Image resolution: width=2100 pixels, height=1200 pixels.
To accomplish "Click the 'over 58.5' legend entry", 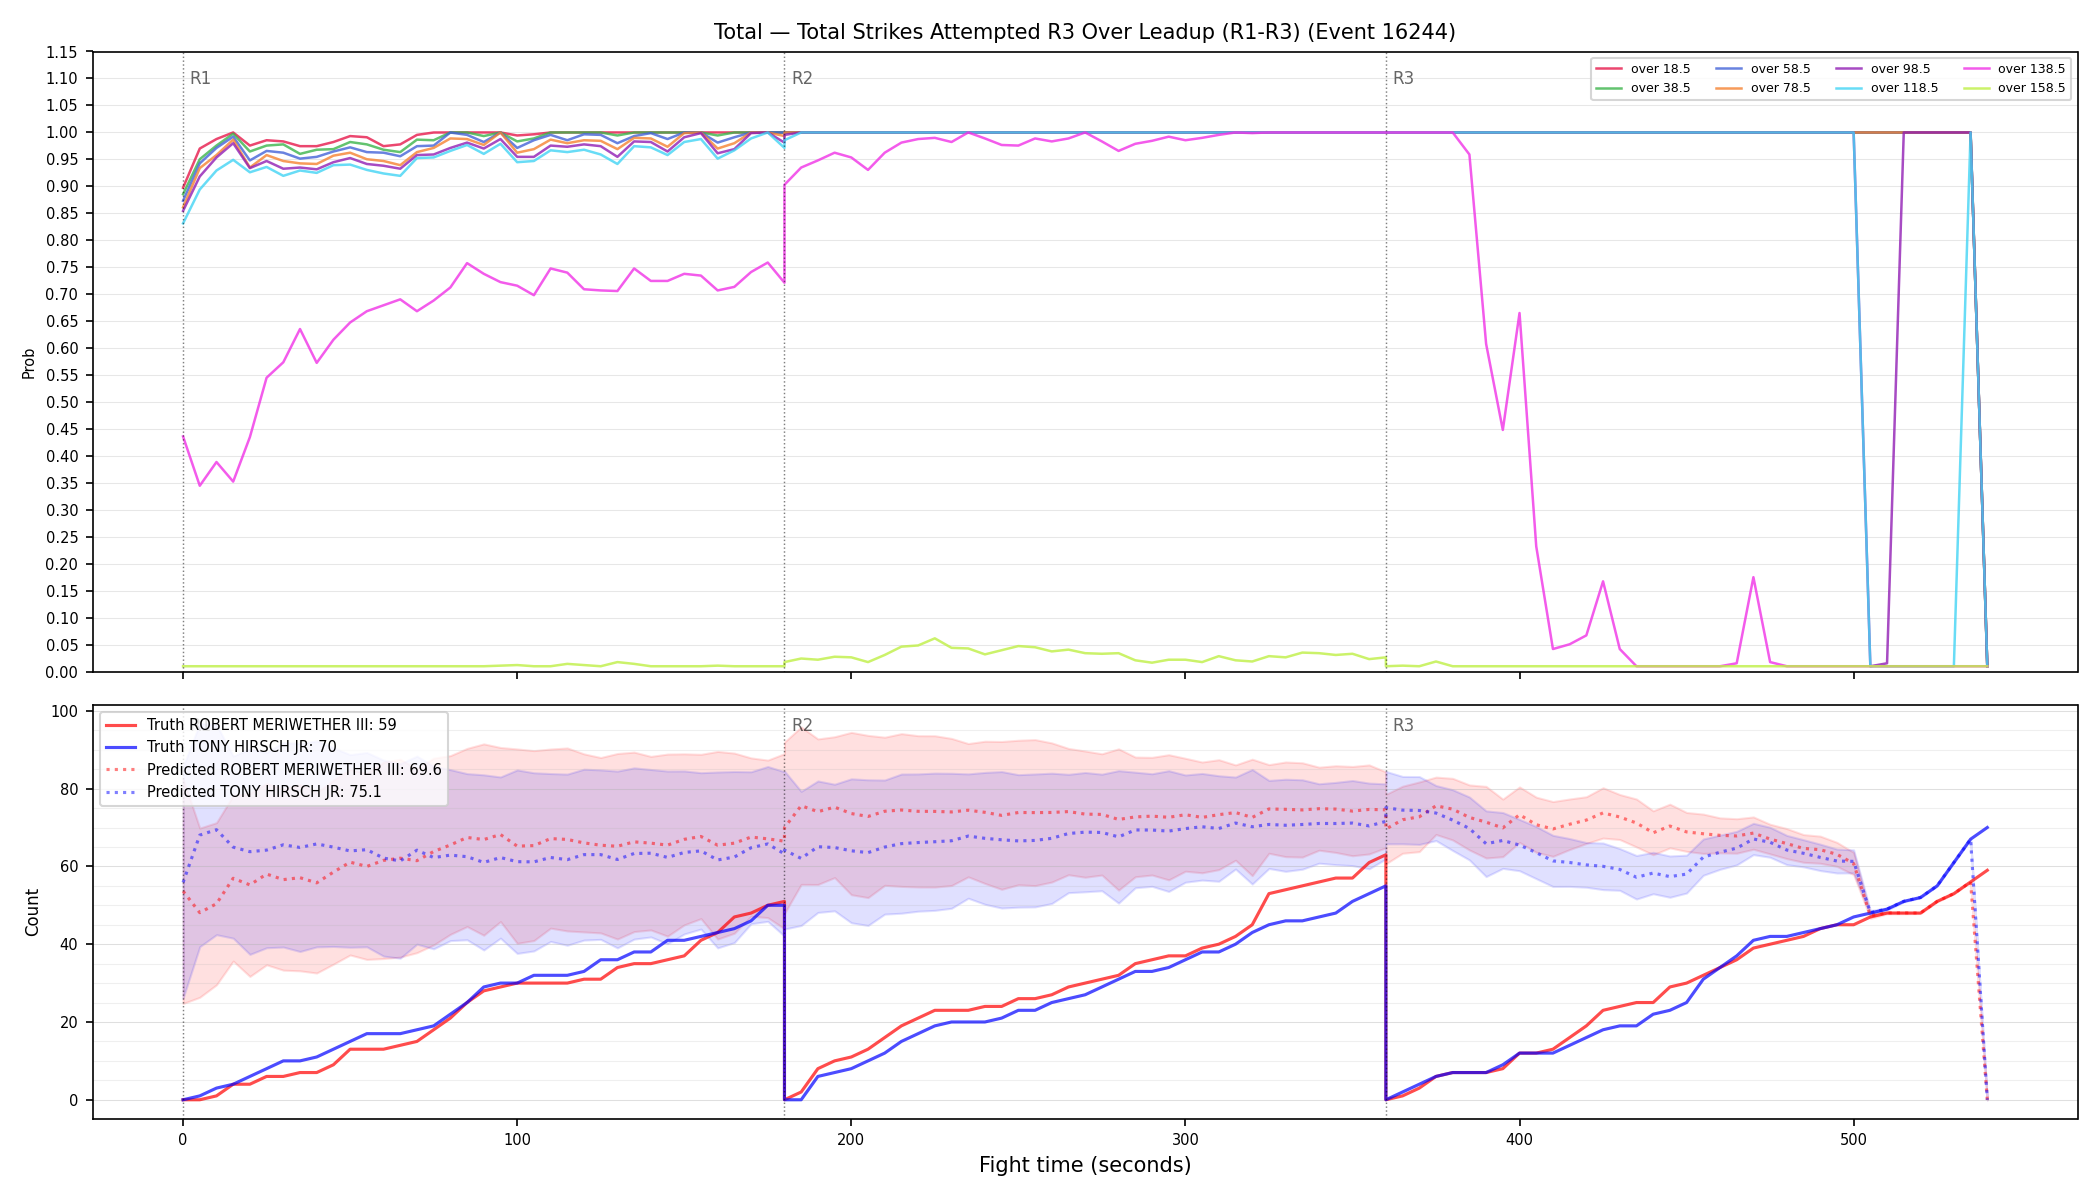I will pos(1763,69).
